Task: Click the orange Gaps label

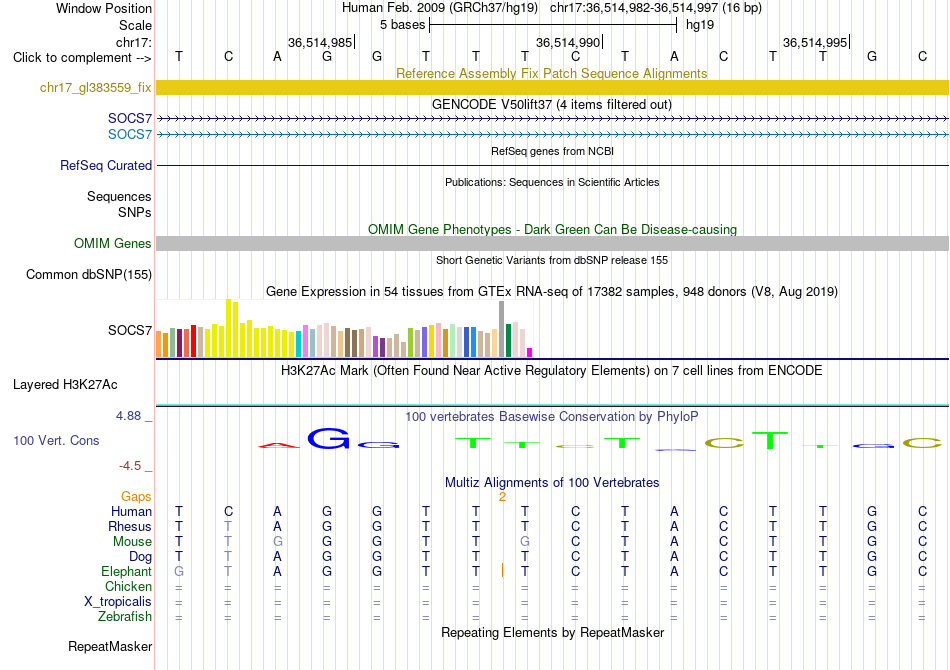Action: click(136, 497)
